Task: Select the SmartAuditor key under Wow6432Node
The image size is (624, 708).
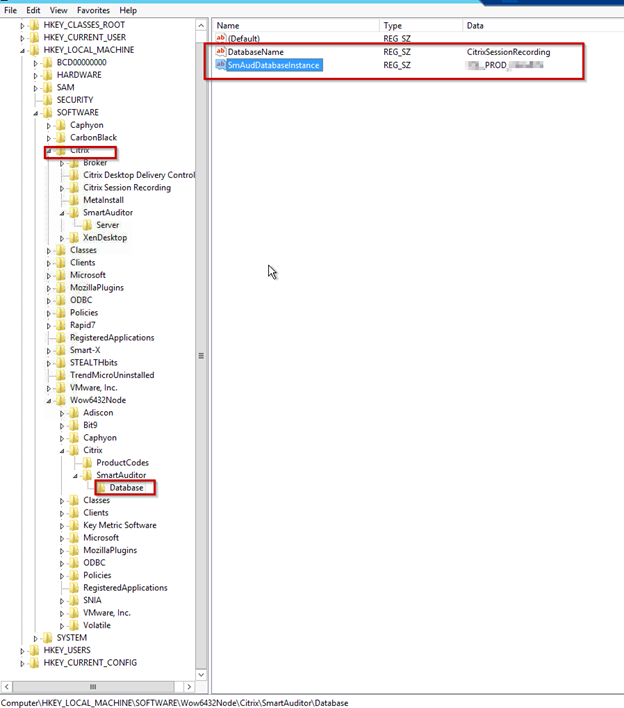Action: [121, 475]
